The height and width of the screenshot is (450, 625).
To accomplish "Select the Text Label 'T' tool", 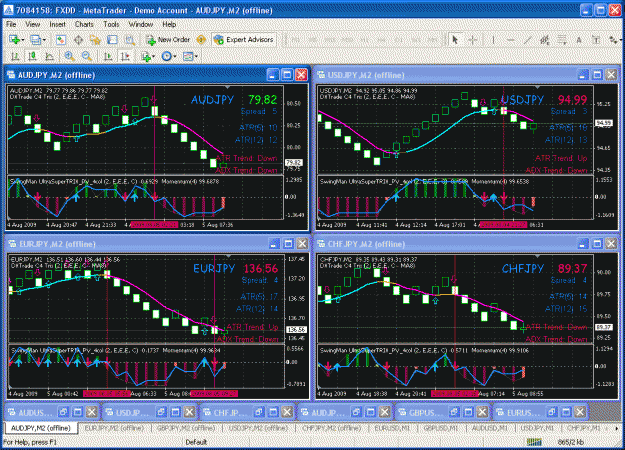I will 596,40.
